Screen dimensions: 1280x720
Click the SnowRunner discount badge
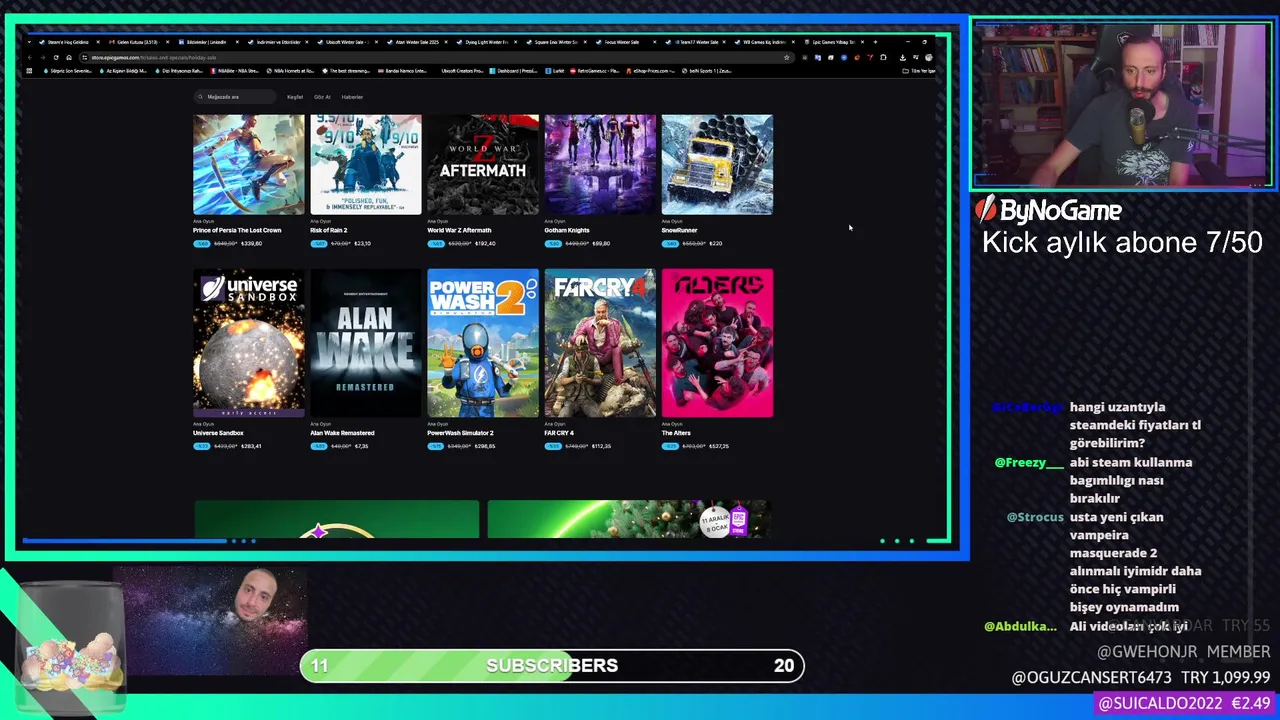point(670,243)
